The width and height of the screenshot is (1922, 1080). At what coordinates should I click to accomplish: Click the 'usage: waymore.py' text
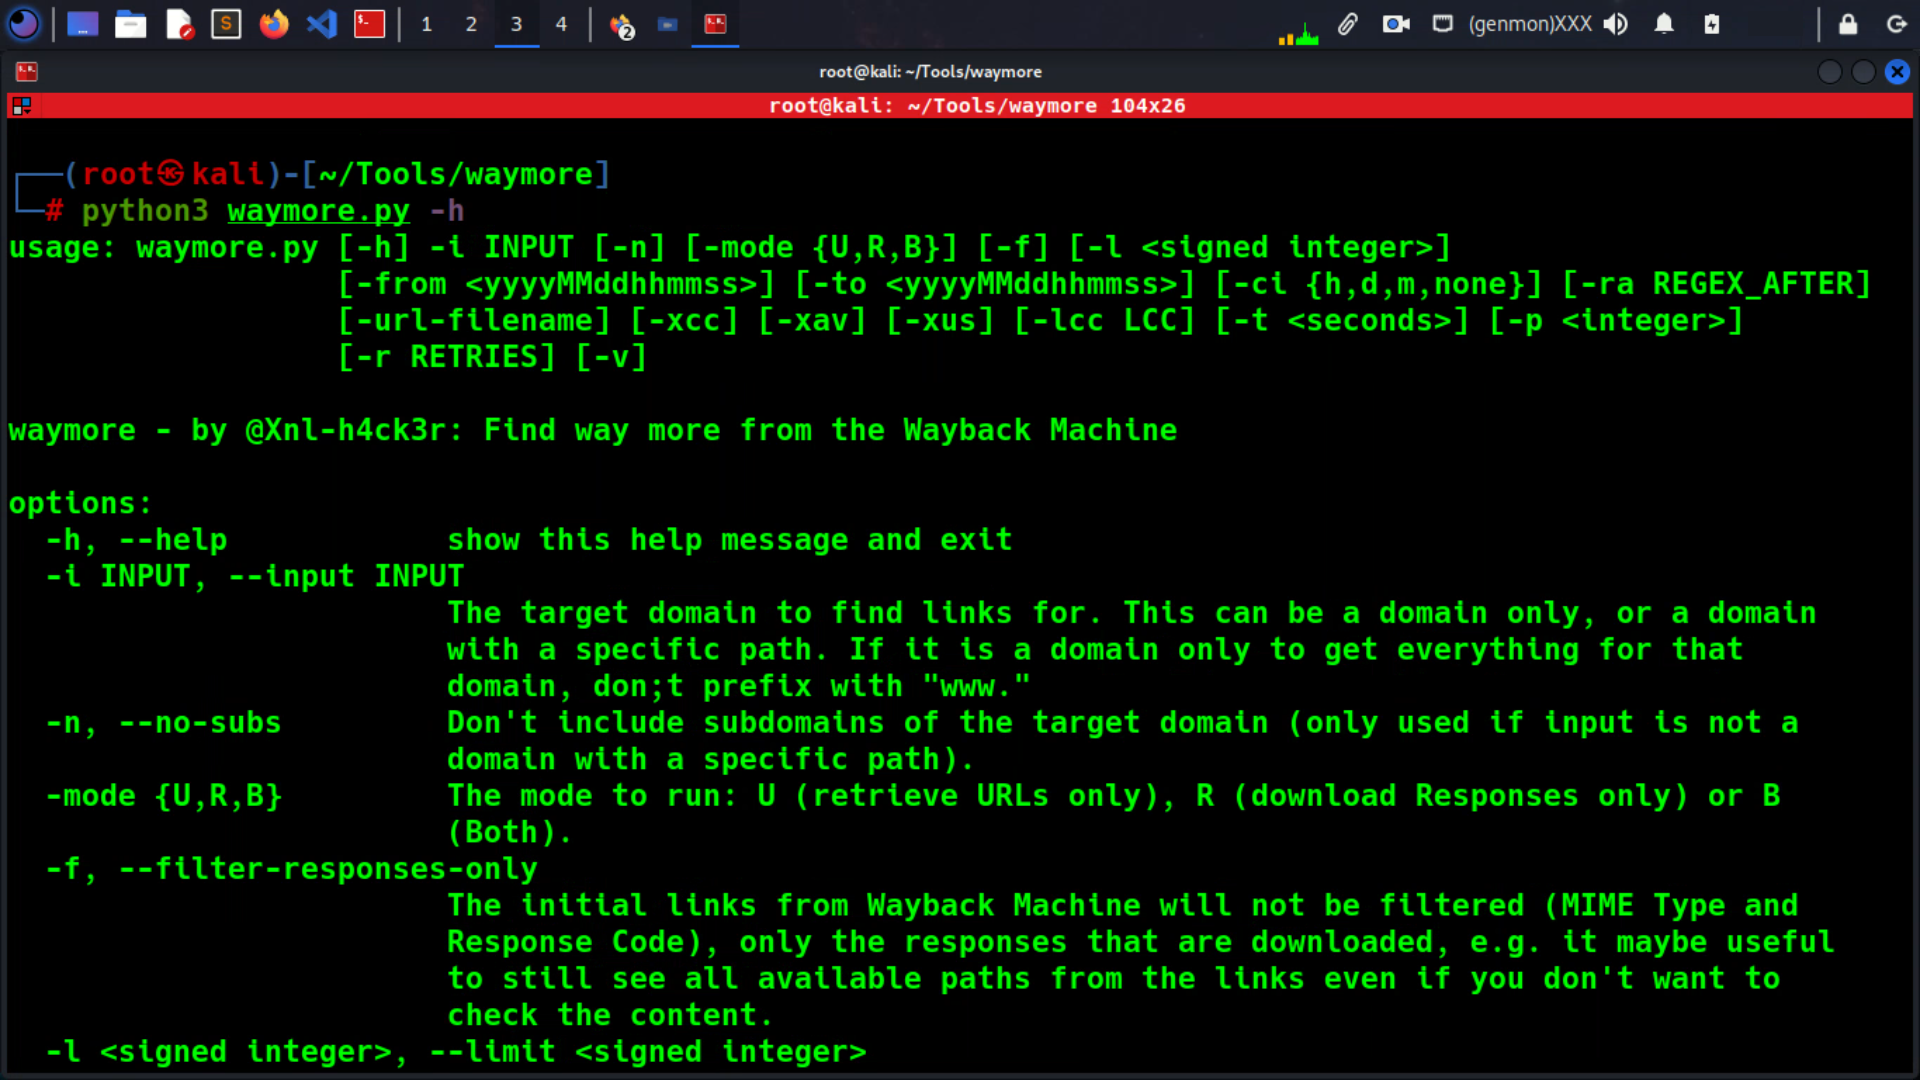[x=164, y=248]
